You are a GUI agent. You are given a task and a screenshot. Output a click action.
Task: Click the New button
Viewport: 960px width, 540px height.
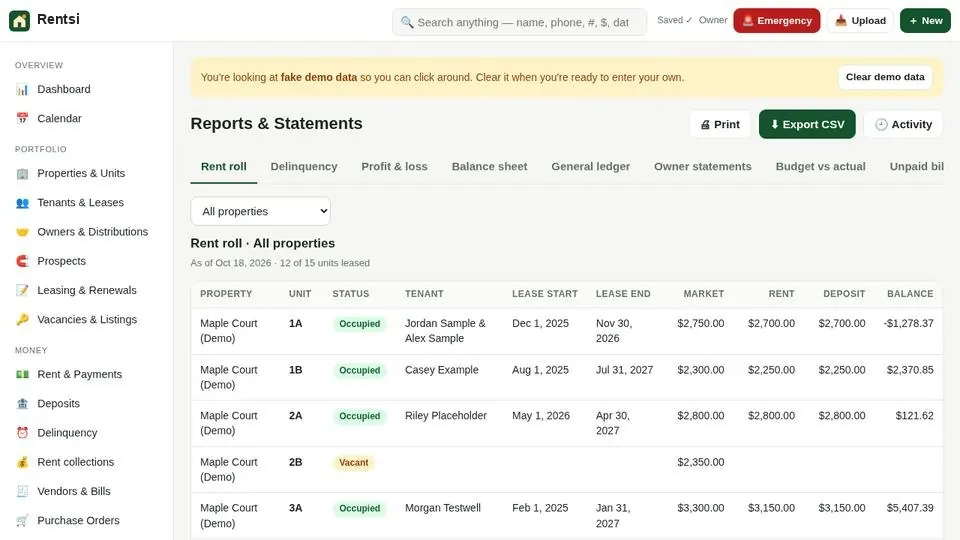[x=925, y=21]
